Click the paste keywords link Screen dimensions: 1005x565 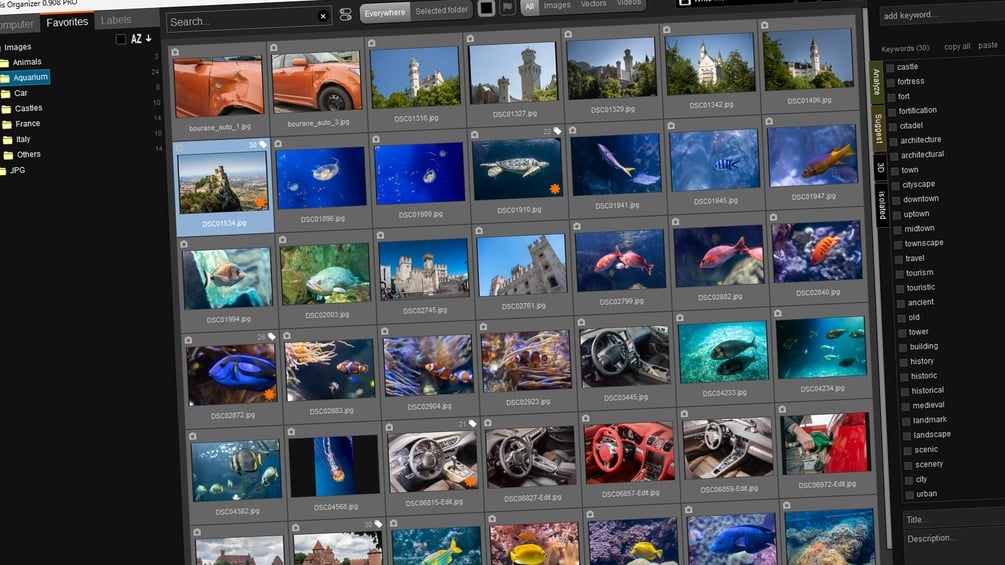click(988, 45)
